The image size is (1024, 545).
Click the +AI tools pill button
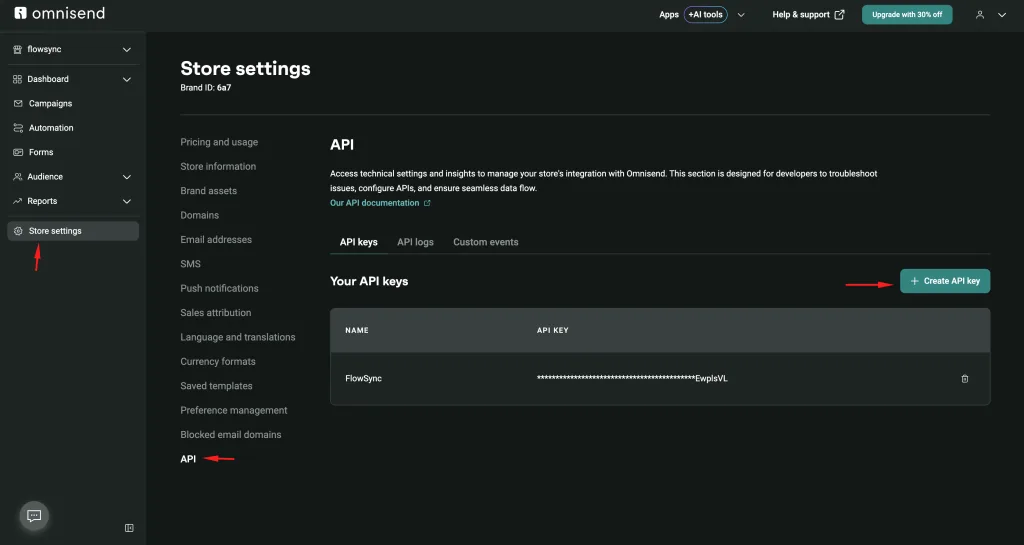click(x=705, y=14)
